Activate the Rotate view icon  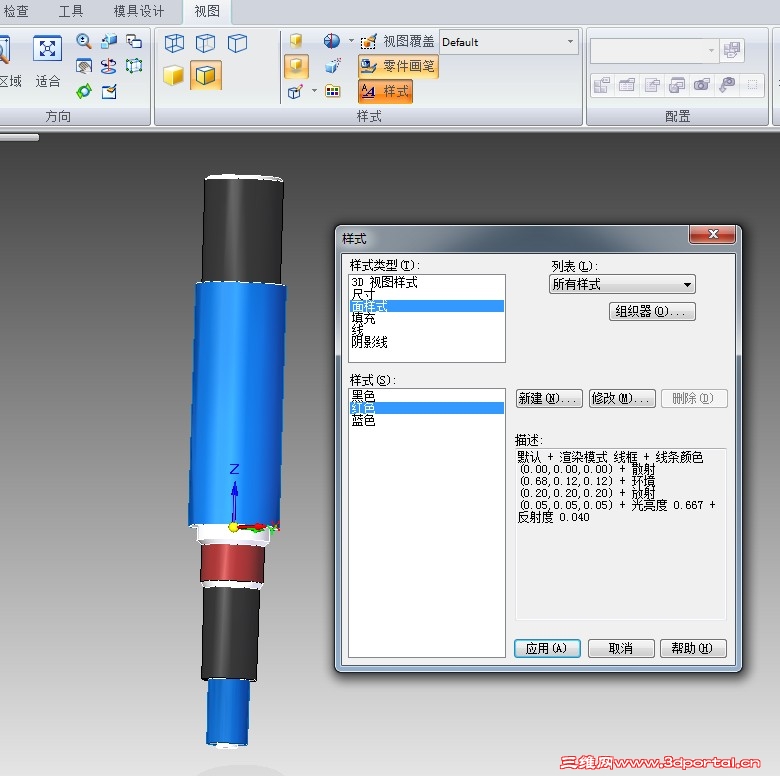click(x=109, y=66)
